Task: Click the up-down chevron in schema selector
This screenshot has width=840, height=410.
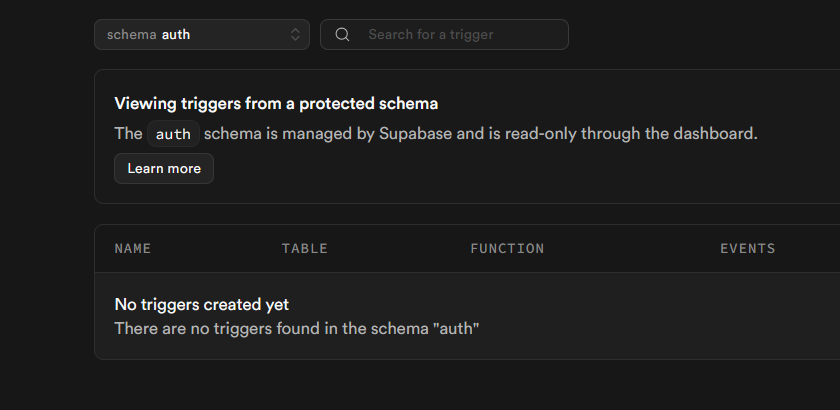Action: click(x=295, y=35)
